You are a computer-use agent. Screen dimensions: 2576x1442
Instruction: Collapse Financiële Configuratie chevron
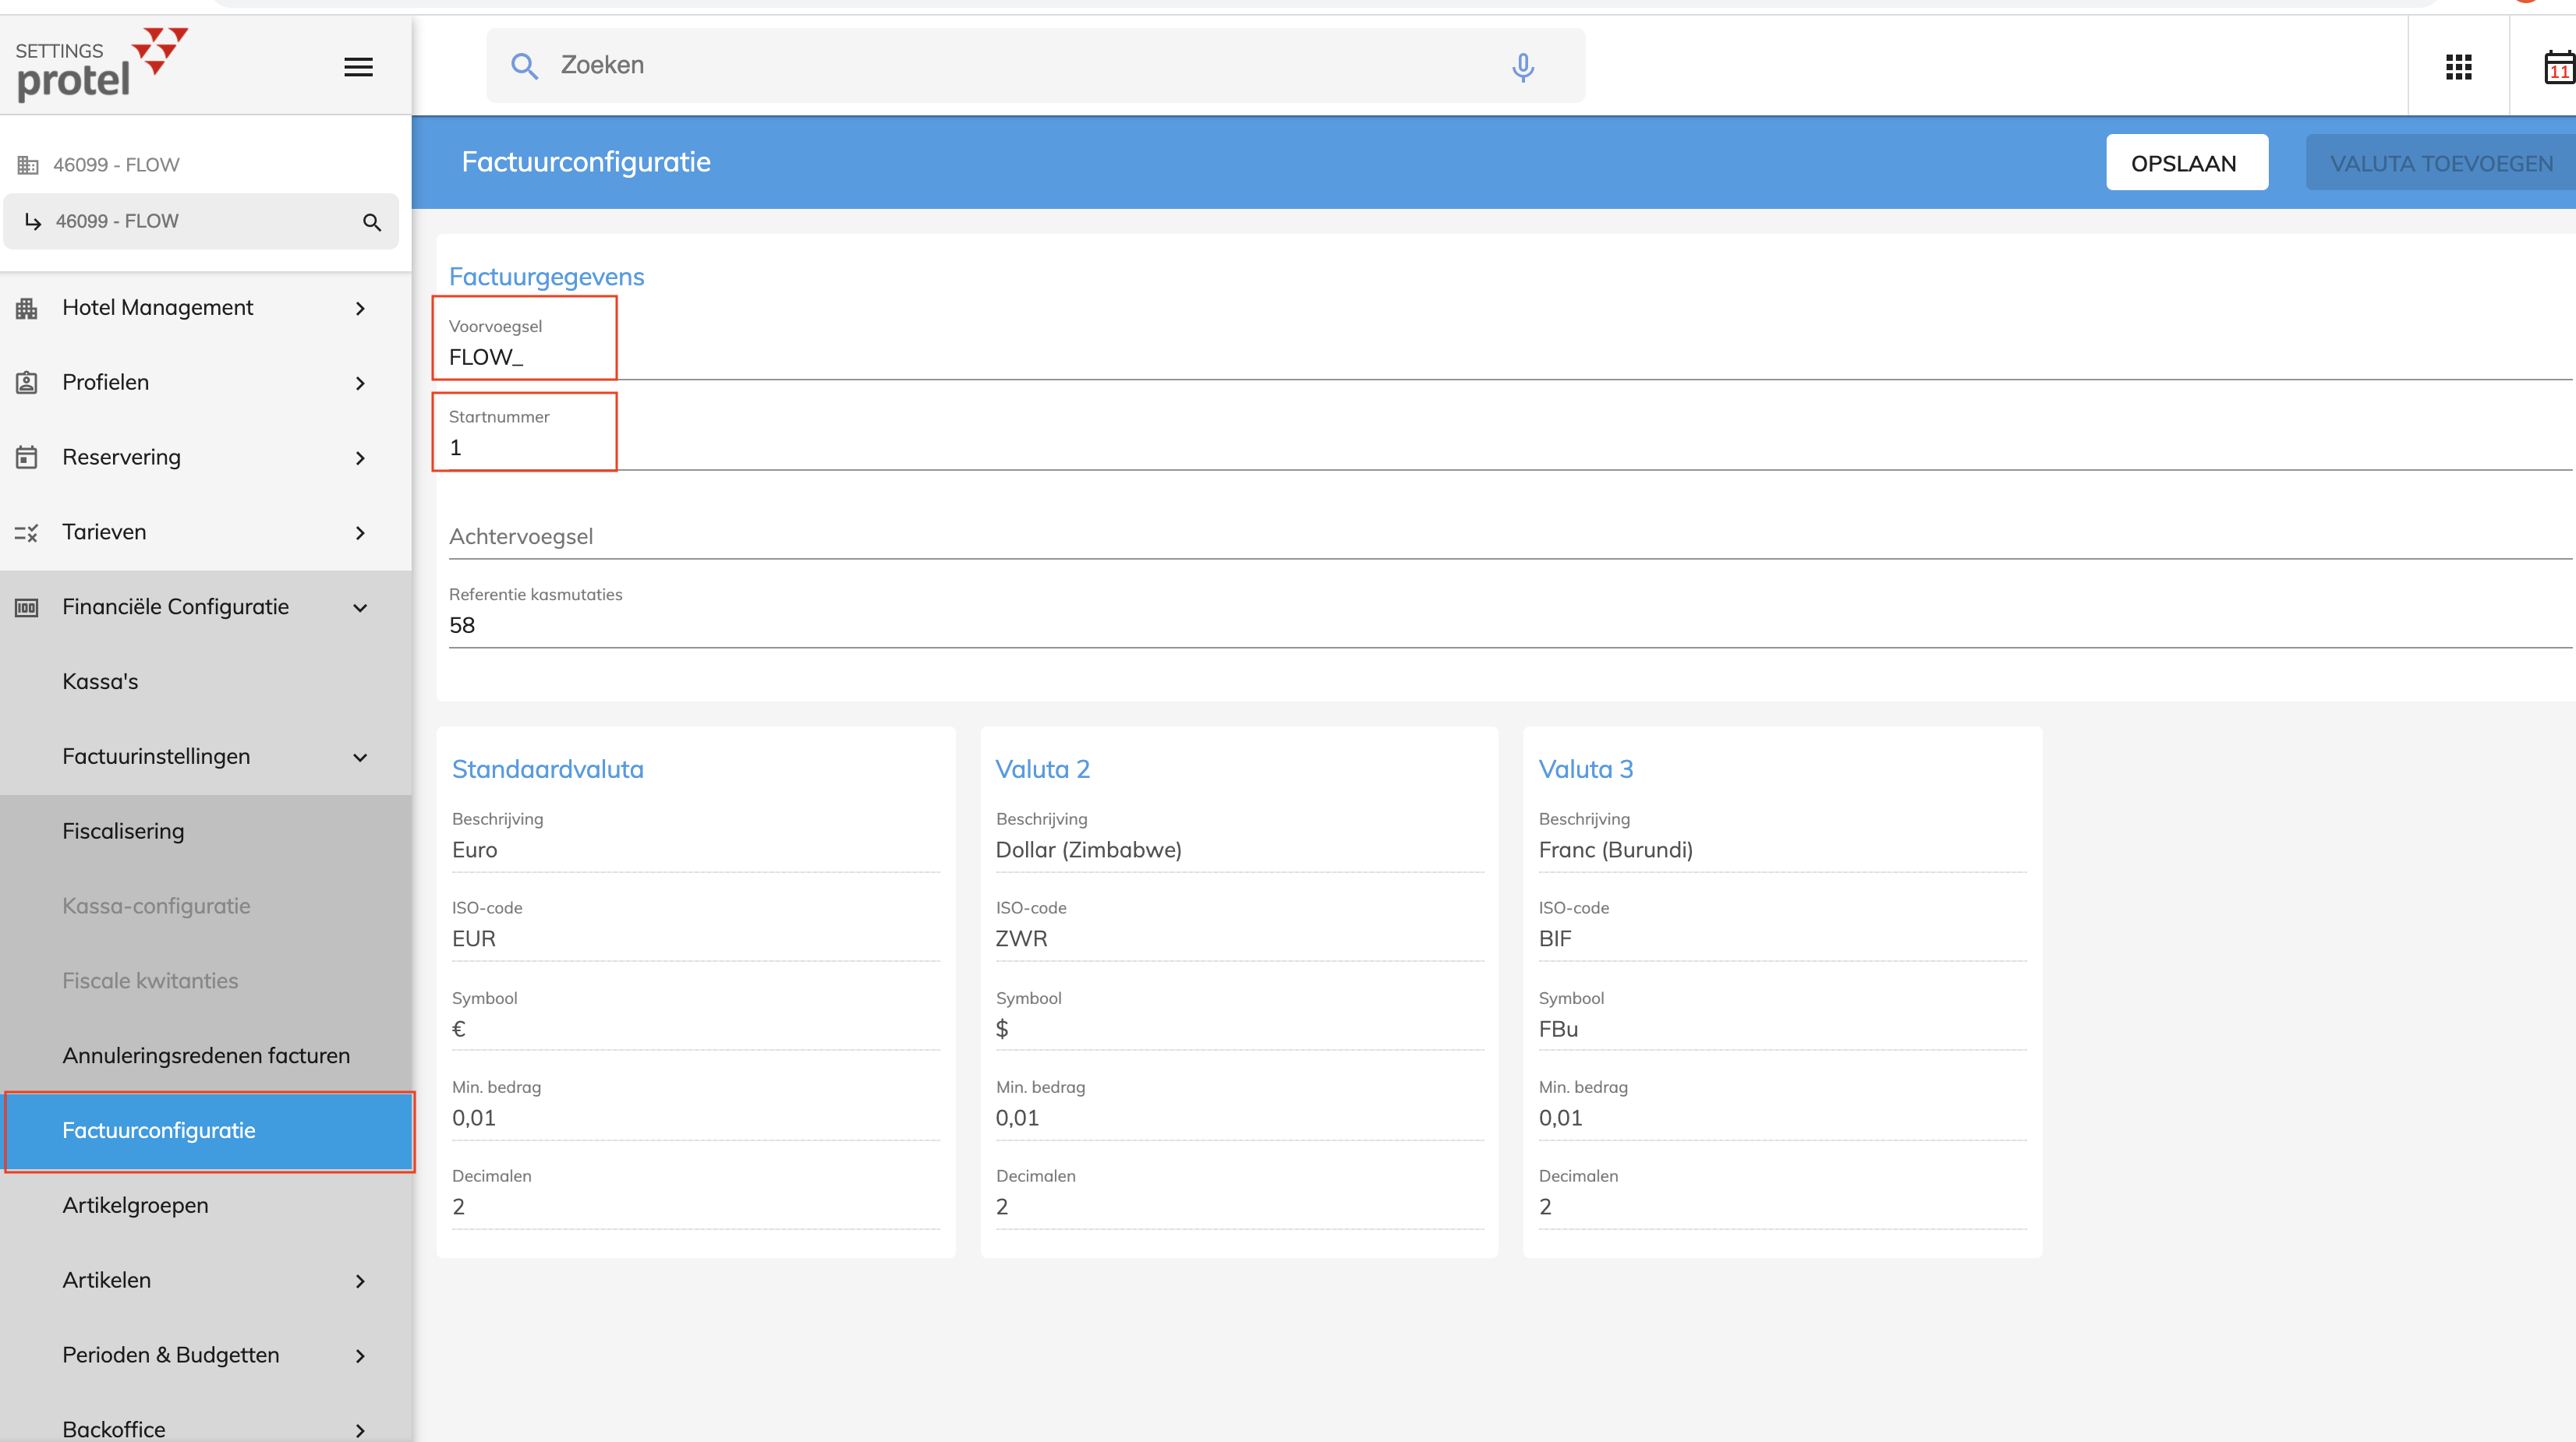point(360,608)
